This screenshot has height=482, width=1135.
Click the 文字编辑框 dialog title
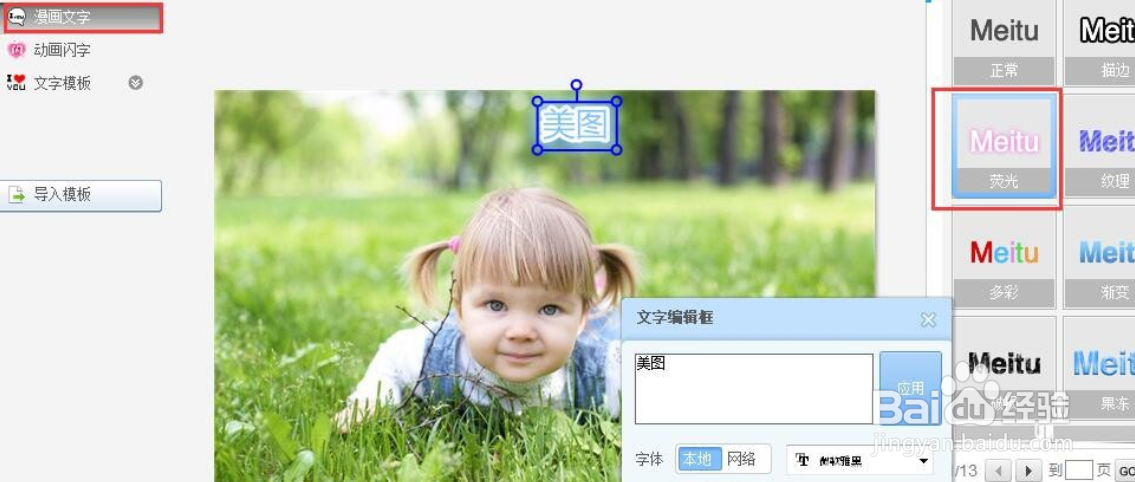(675, 318)
